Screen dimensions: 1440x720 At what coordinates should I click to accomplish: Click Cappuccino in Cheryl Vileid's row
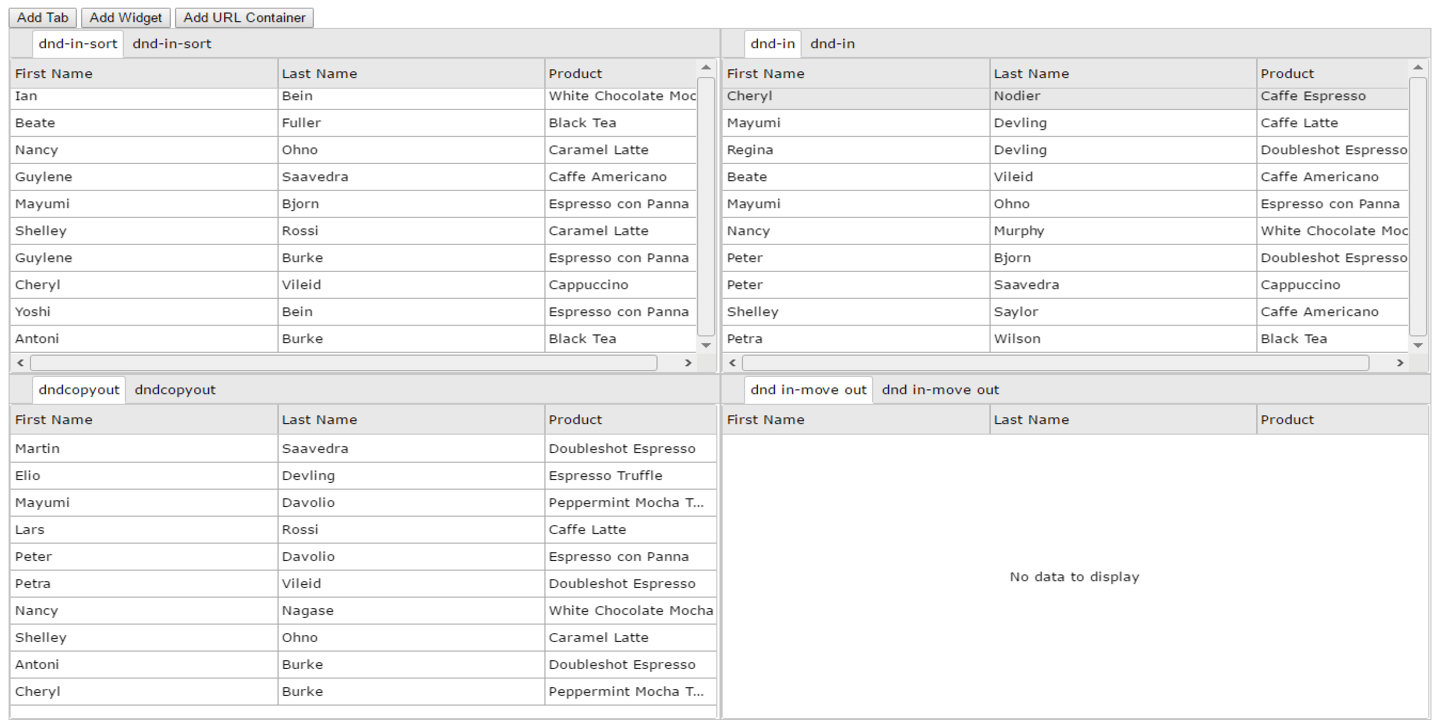point(621,285)
